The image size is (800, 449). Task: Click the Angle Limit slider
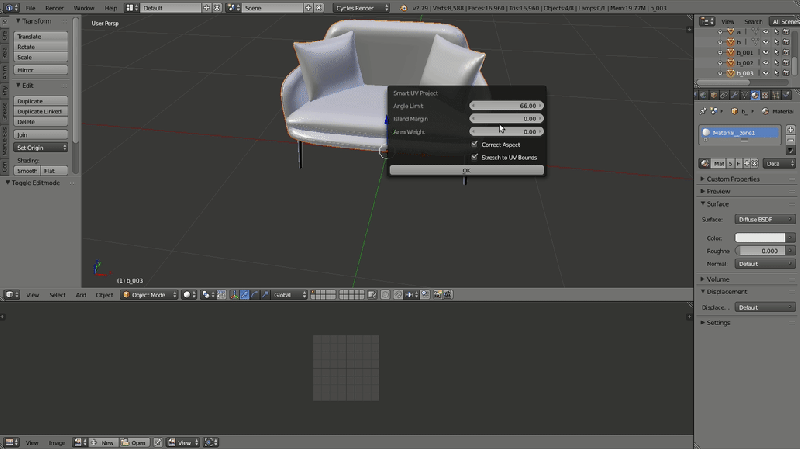[506, 106]
